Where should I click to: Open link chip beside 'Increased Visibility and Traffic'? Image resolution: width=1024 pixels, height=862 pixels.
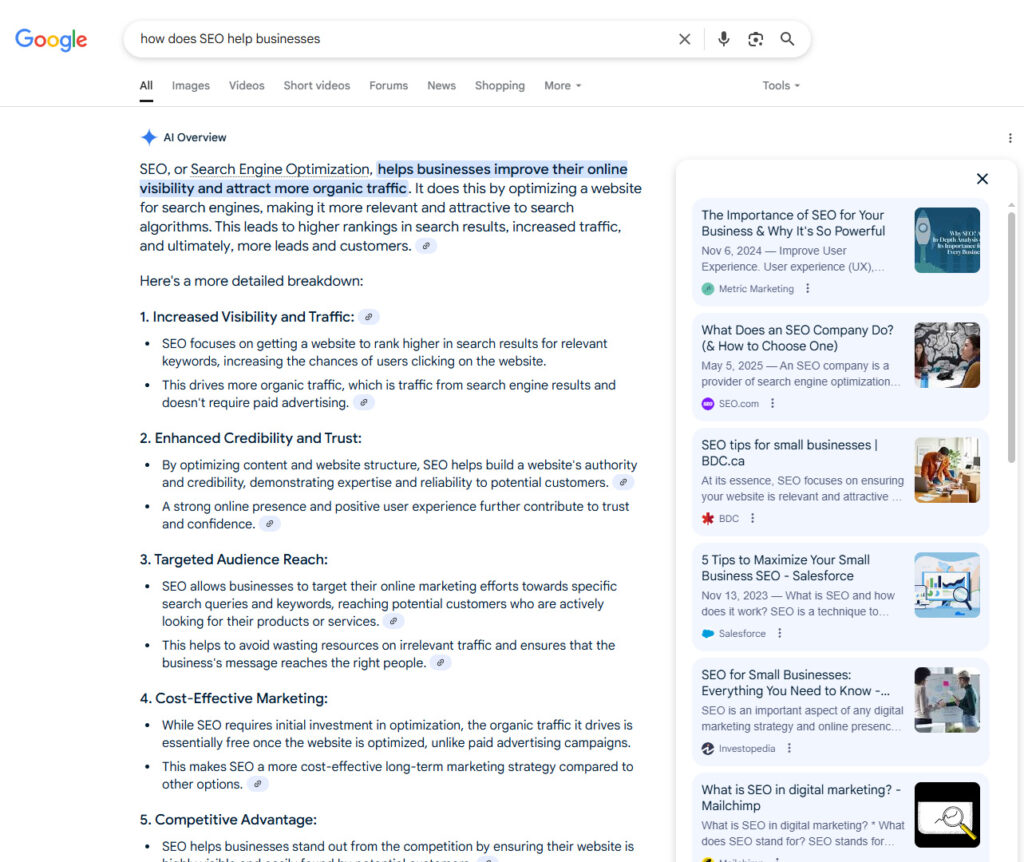pos(368,317)
